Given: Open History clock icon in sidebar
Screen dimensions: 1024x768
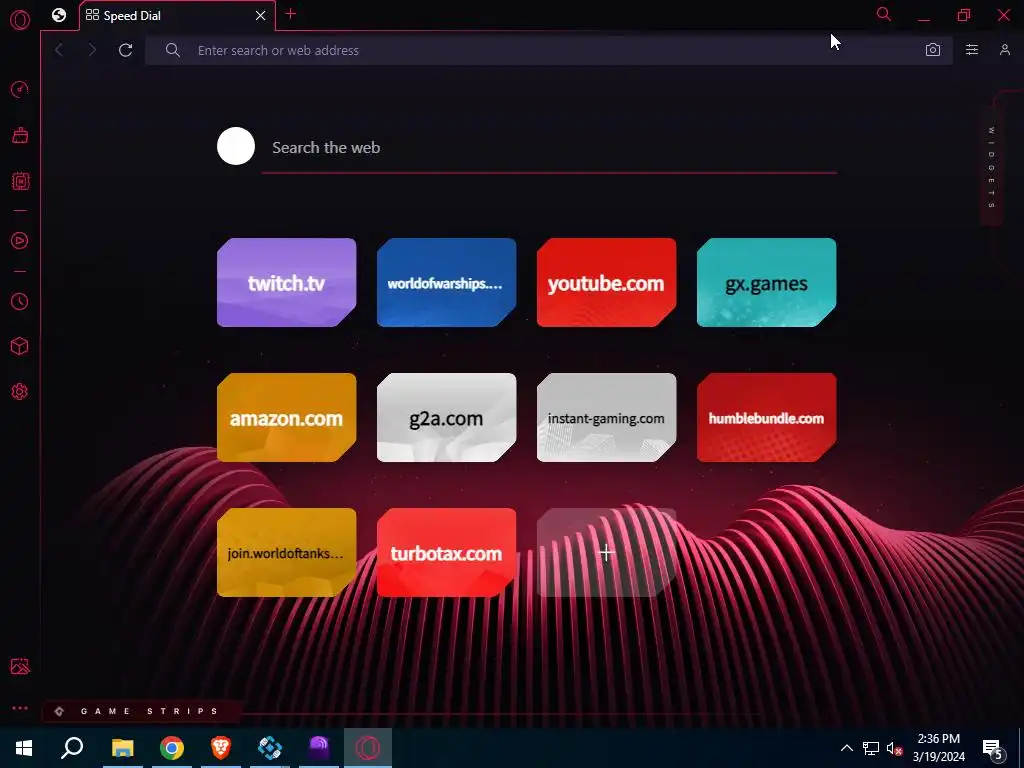Looking at the screenshot, I should click(20, 301).
